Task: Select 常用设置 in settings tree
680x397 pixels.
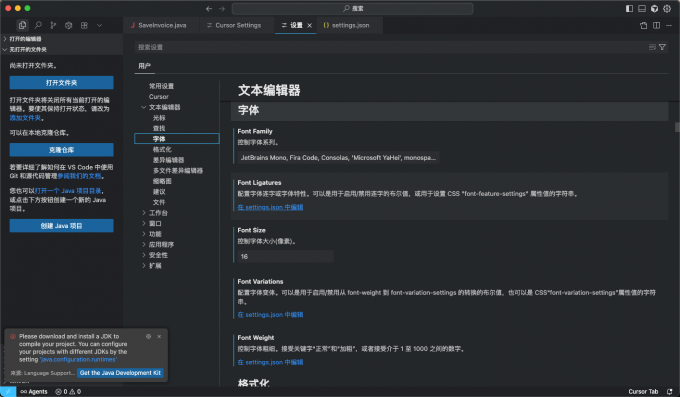Action: [161, 86]
